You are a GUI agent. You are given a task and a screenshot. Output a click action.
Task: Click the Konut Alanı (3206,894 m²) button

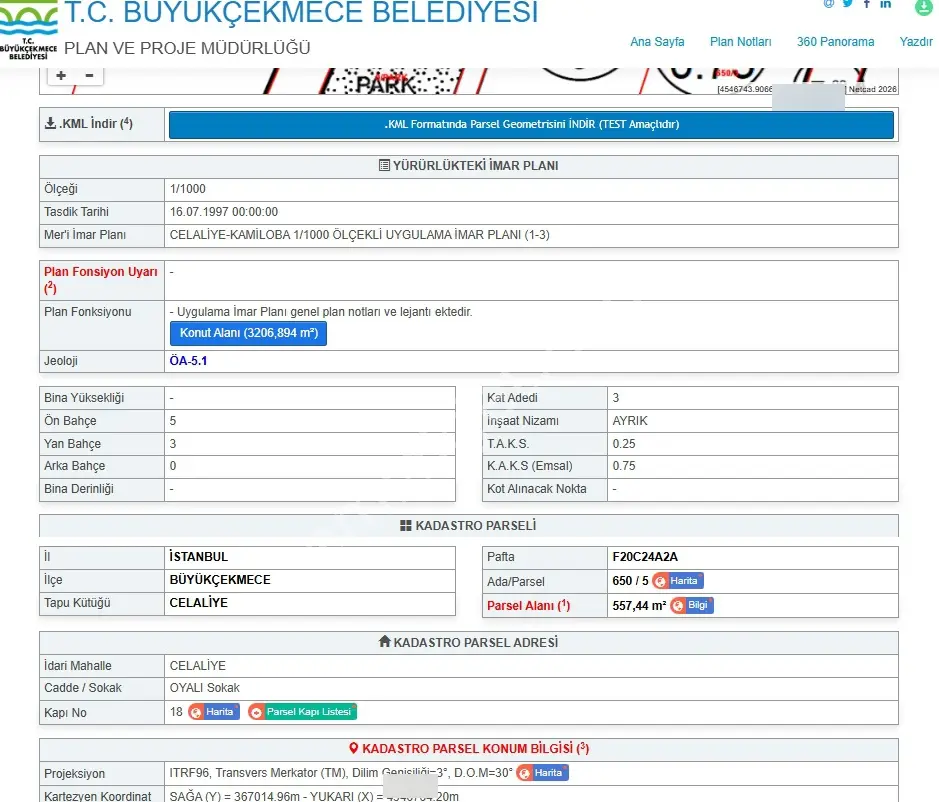coord(249,333)
